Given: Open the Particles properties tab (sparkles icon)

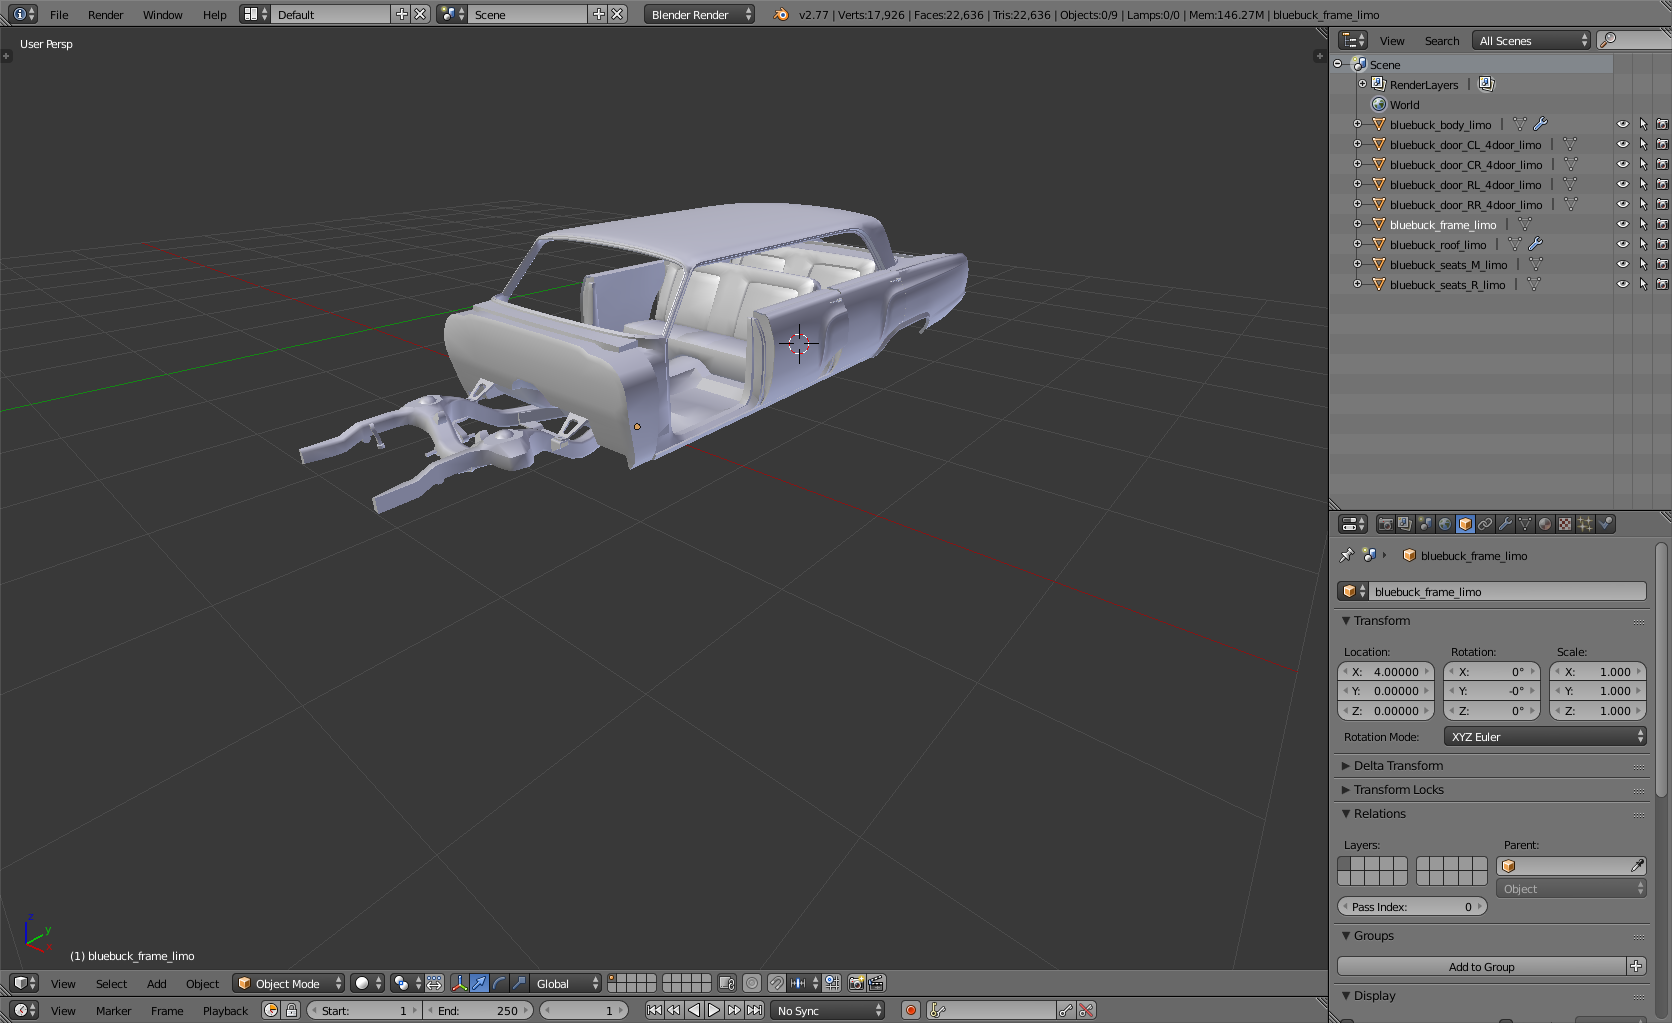Looking at the screenshot, I should coord(1585,524).
